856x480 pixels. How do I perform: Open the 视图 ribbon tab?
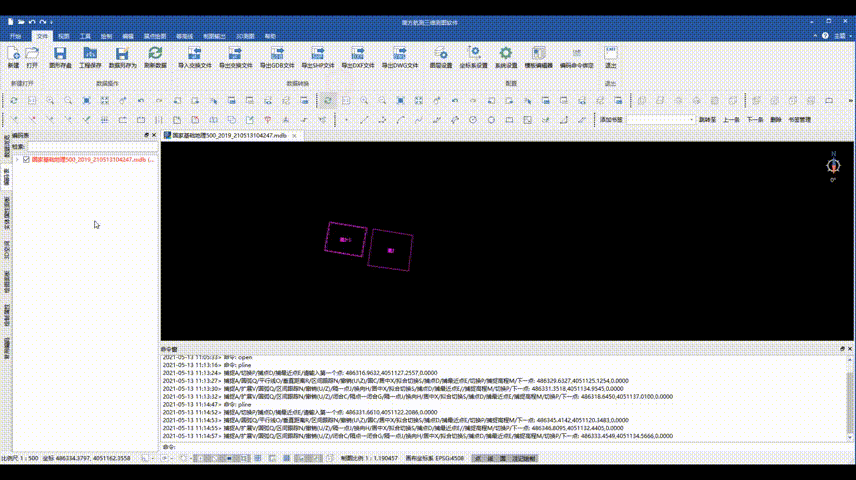[64, 35]
